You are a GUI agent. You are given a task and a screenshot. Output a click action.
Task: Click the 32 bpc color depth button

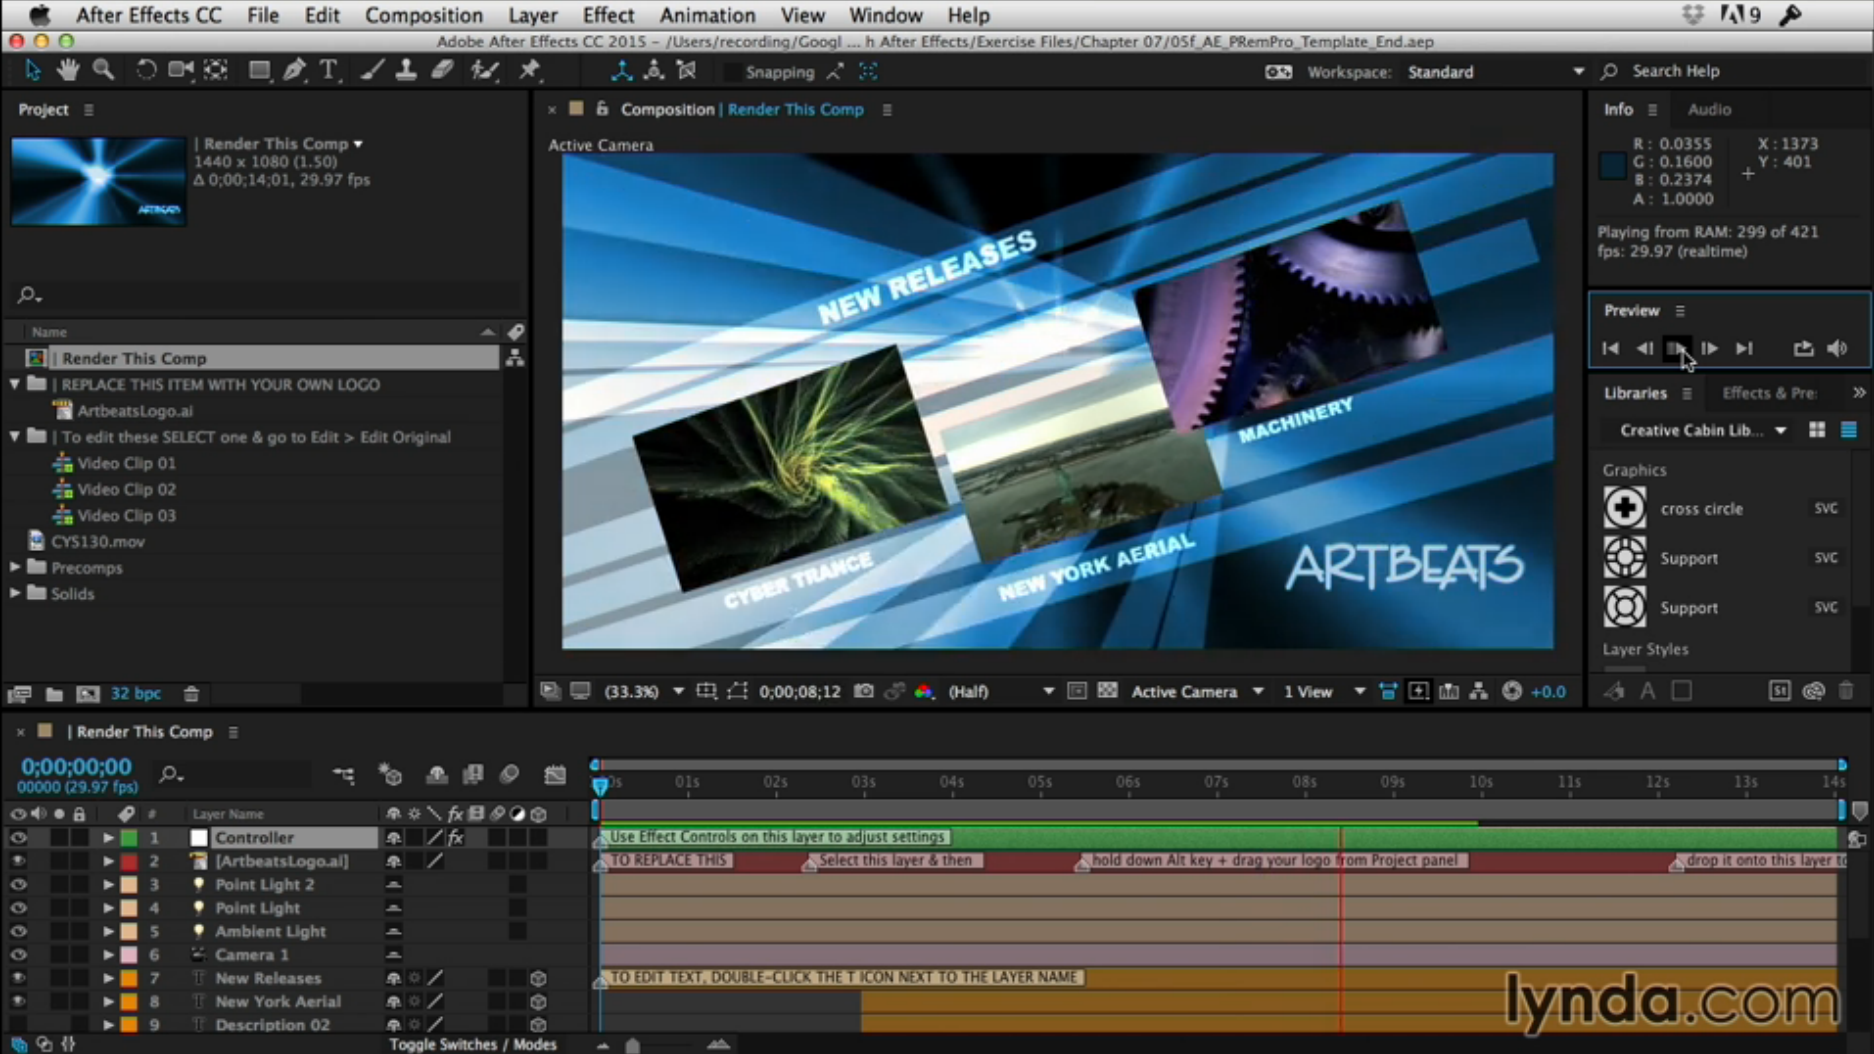(x=135, y=693)
